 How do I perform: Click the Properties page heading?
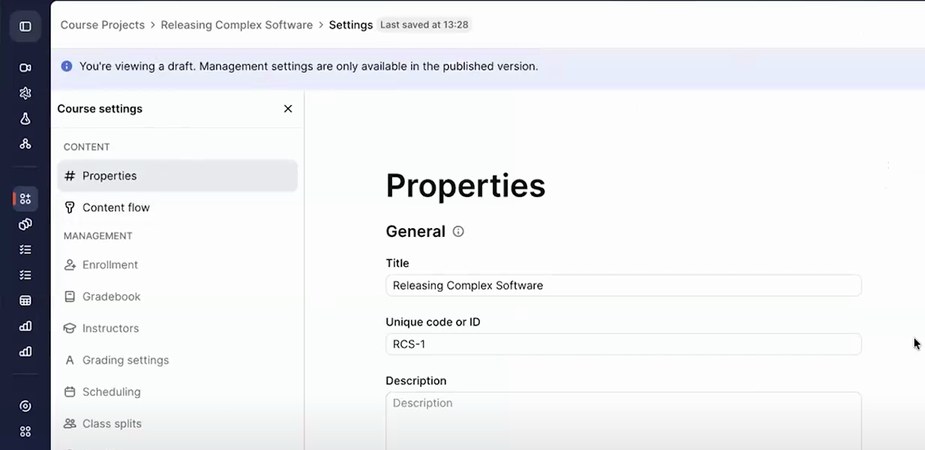coord(465,186)
